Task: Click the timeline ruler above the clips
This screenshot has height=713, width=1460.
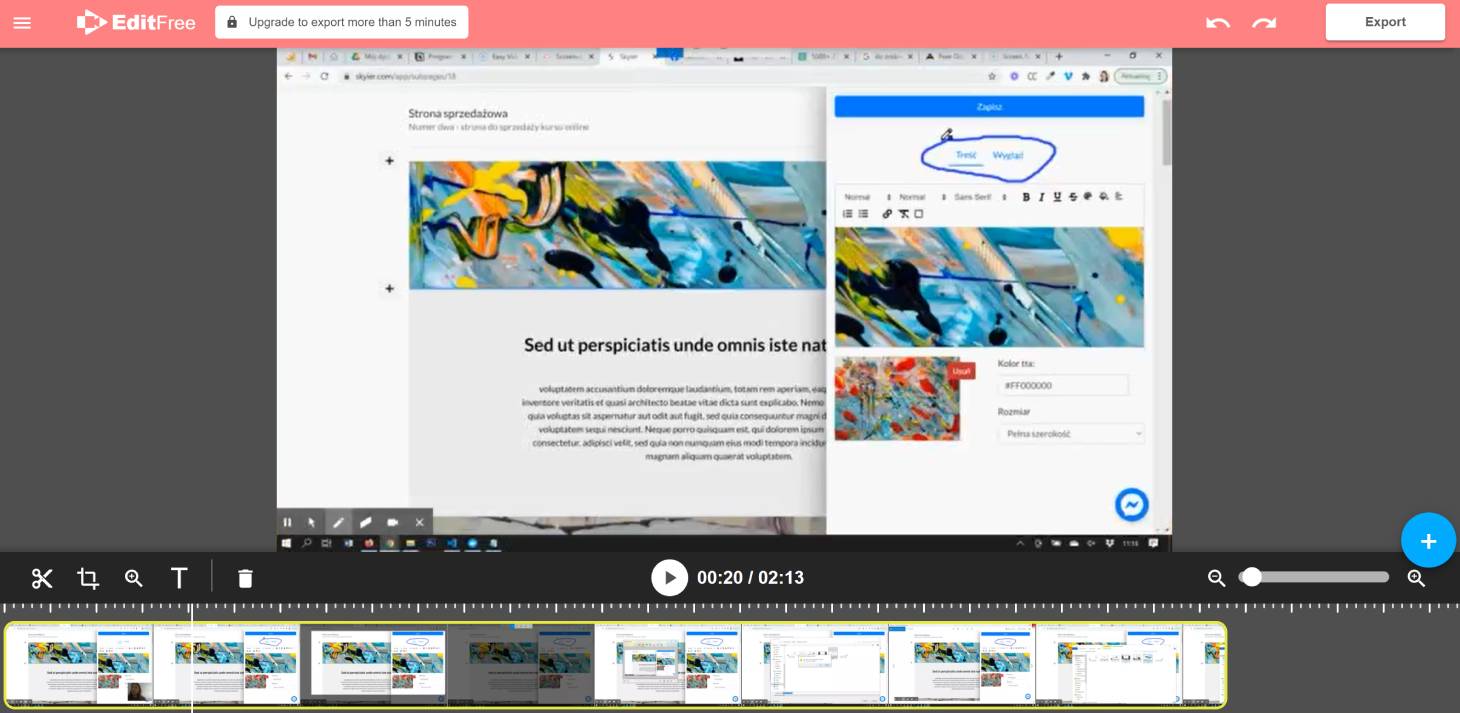Action: 700,608
